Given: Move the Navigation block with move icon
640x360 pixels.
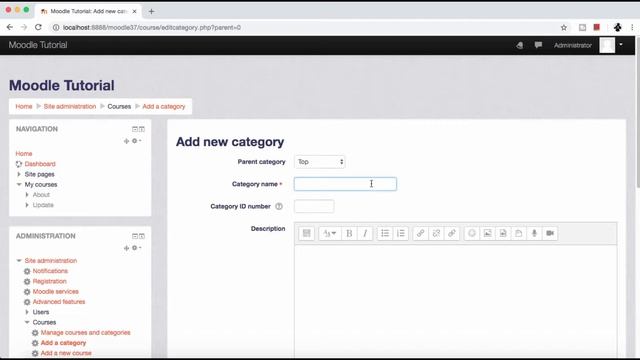Looking at the screenshot, I should (x=126, y=141).
